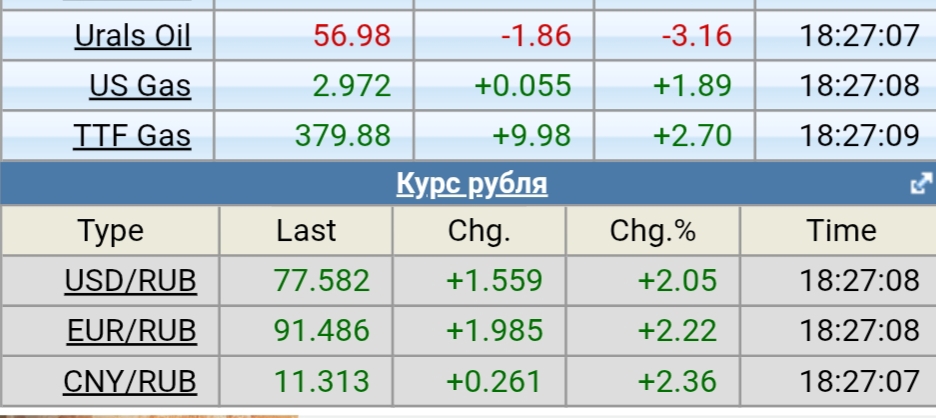Open the CNY/RUB rate link
936x418 pixels.
(131, 381)
